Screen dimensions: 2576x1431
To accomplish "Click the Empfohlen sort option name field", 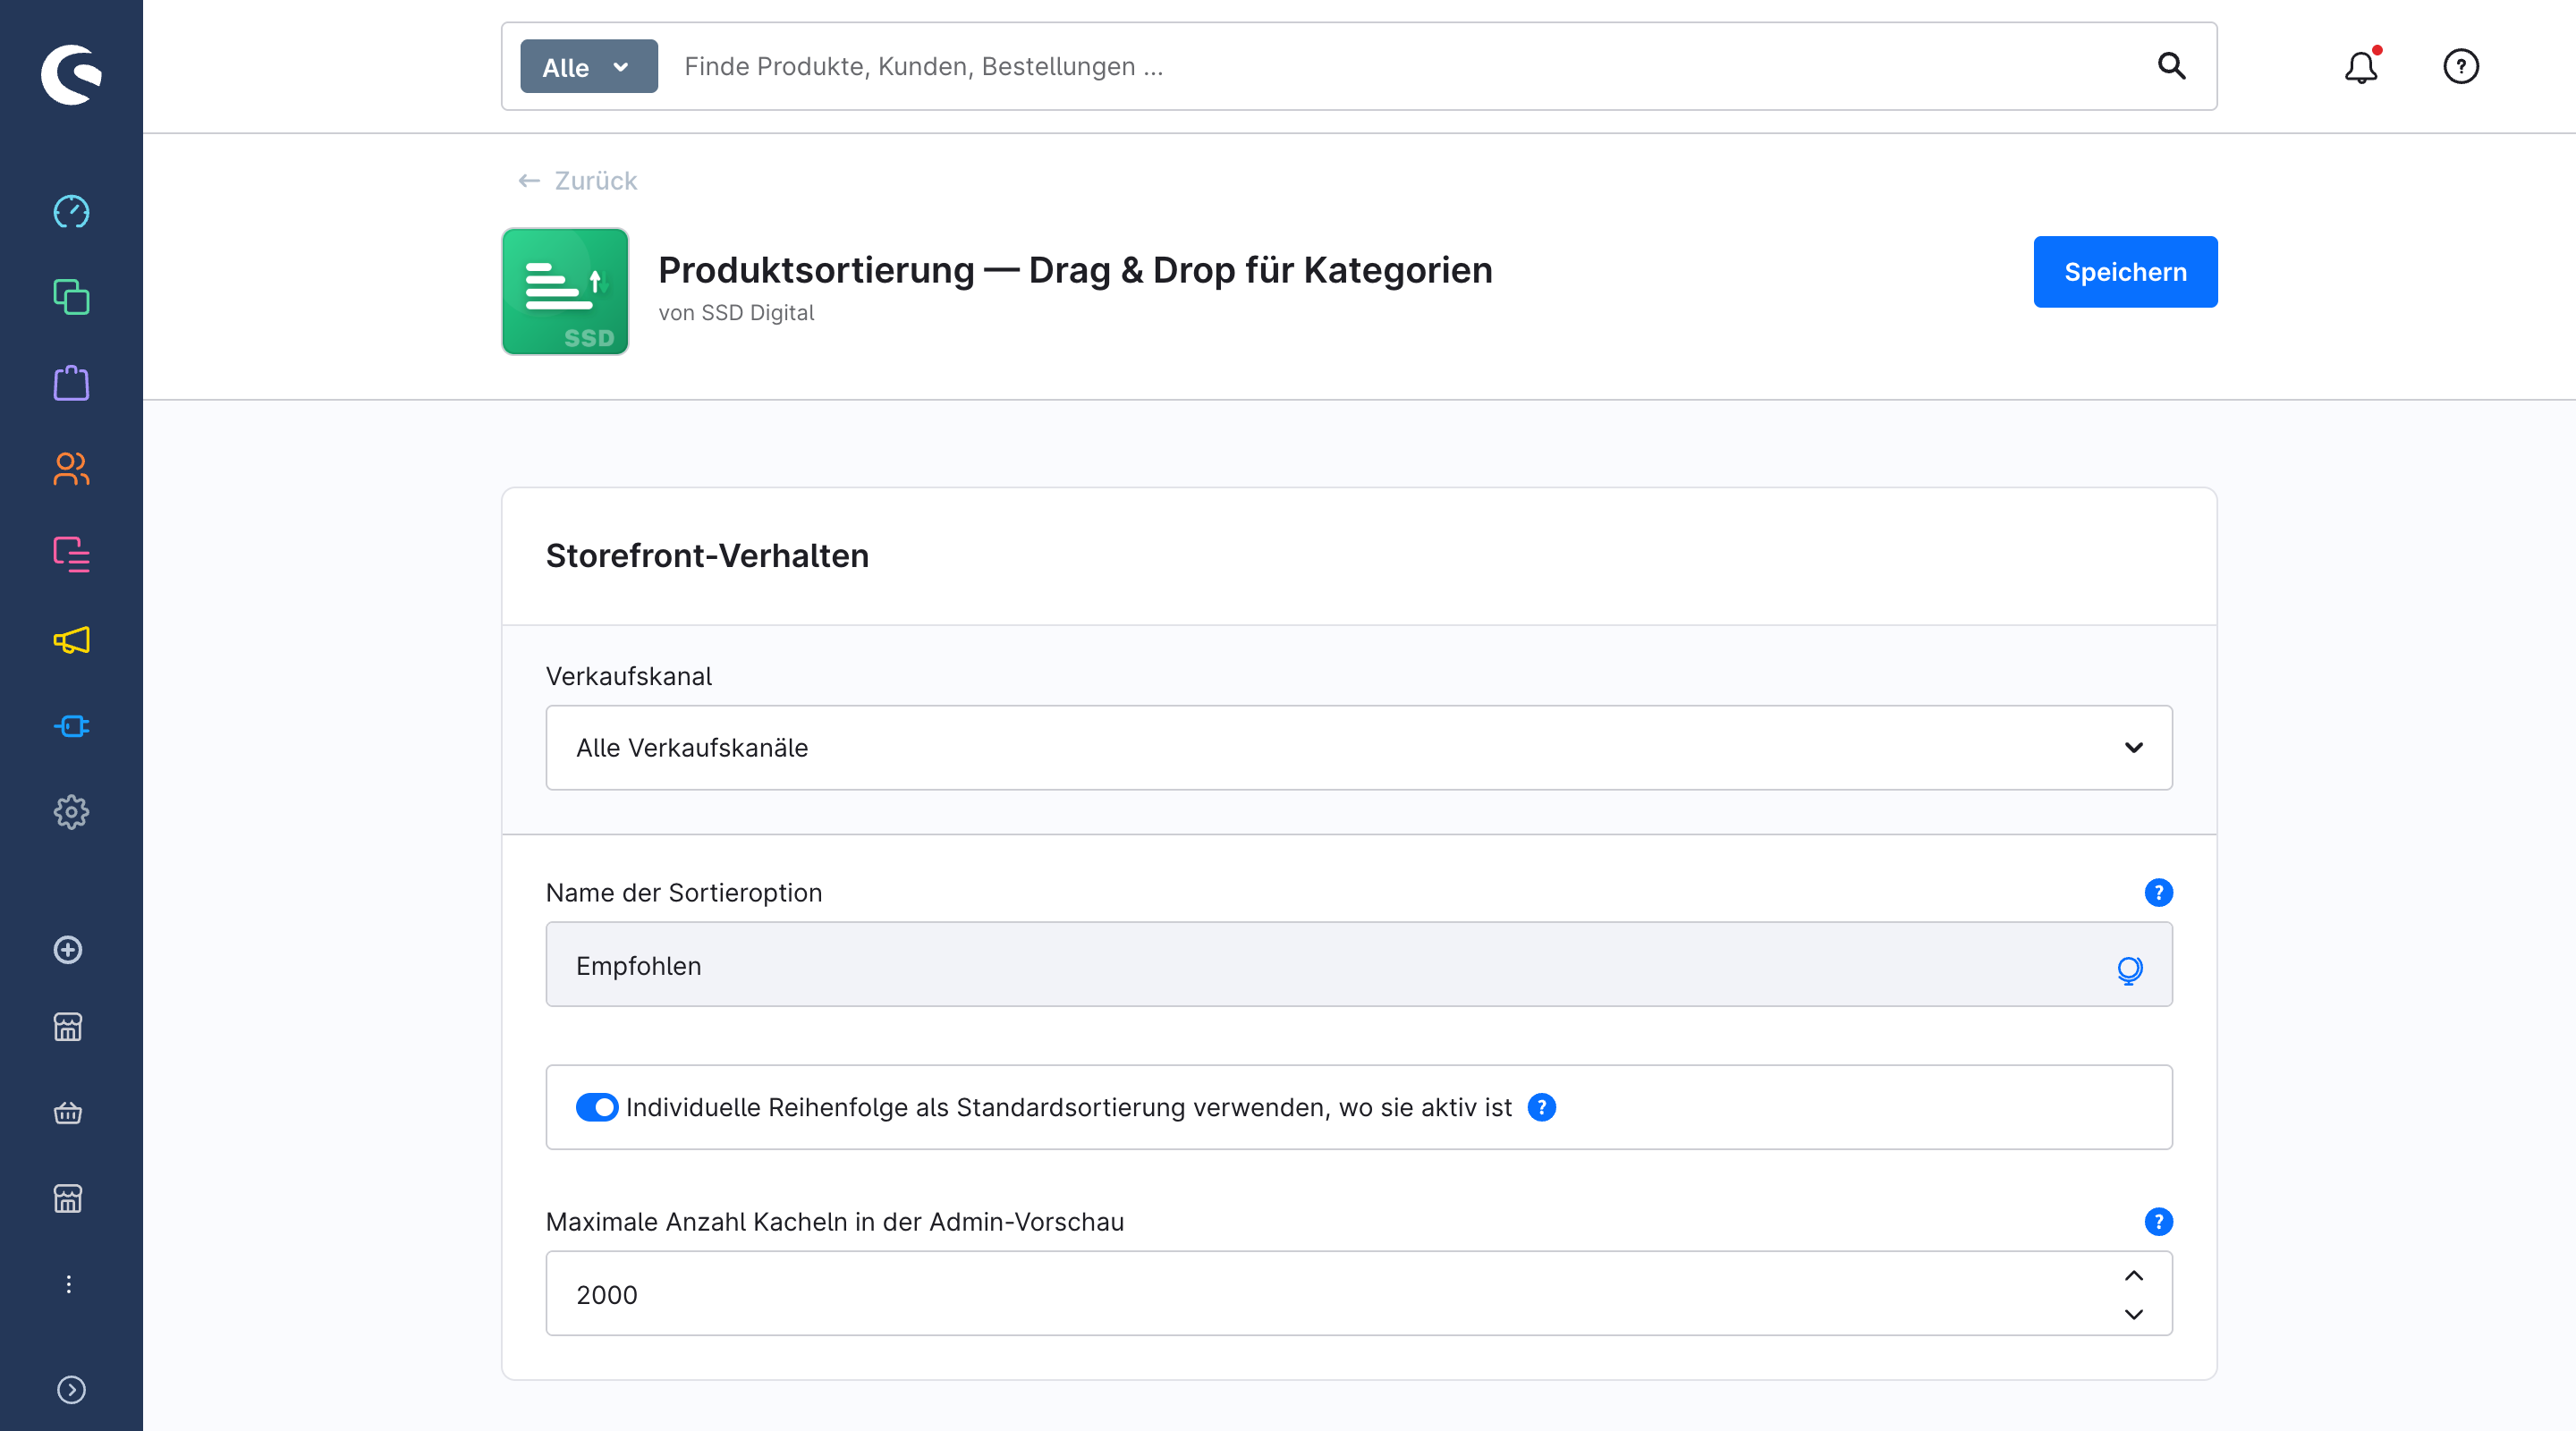I will pos(1359,964).
